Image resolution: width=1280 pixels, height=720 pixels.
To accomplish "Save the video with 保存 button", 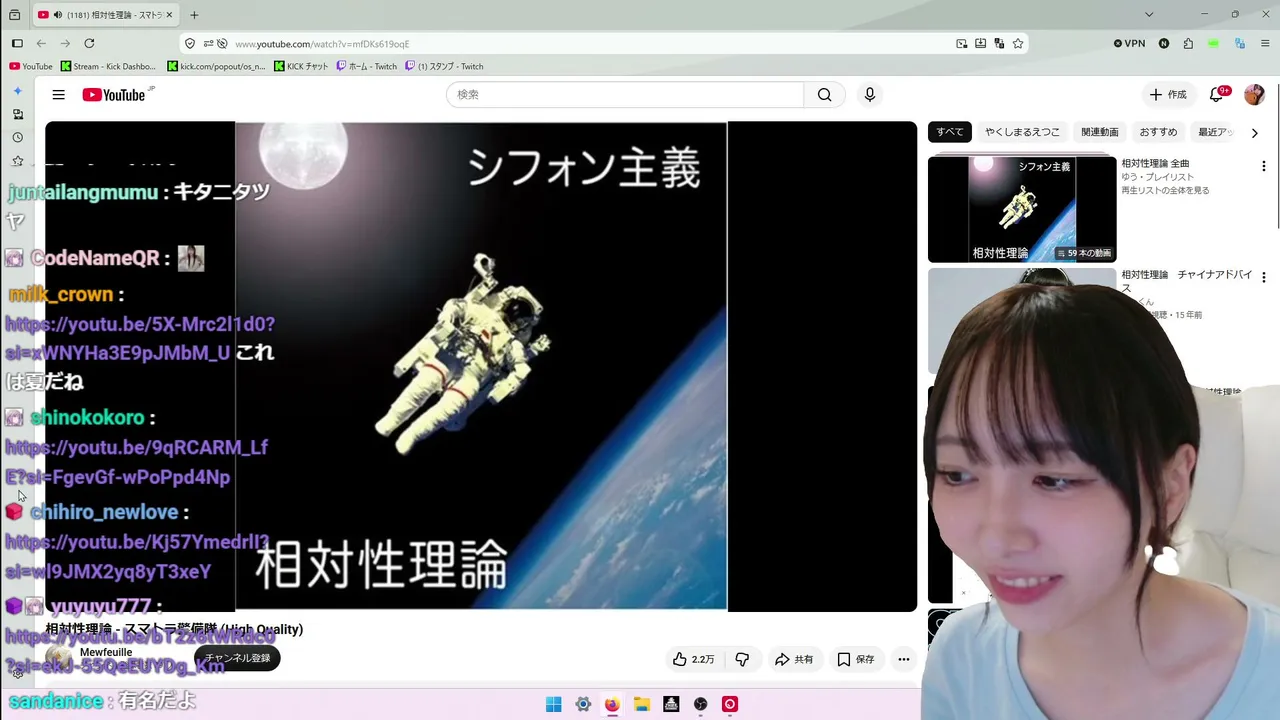I will point(856,659).
